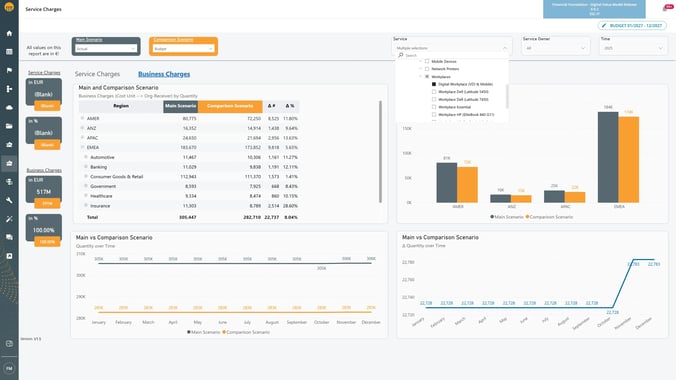Screen dimensions: 676x380
Task: Click the Service list's scrollbar
Action: [507, 96]
